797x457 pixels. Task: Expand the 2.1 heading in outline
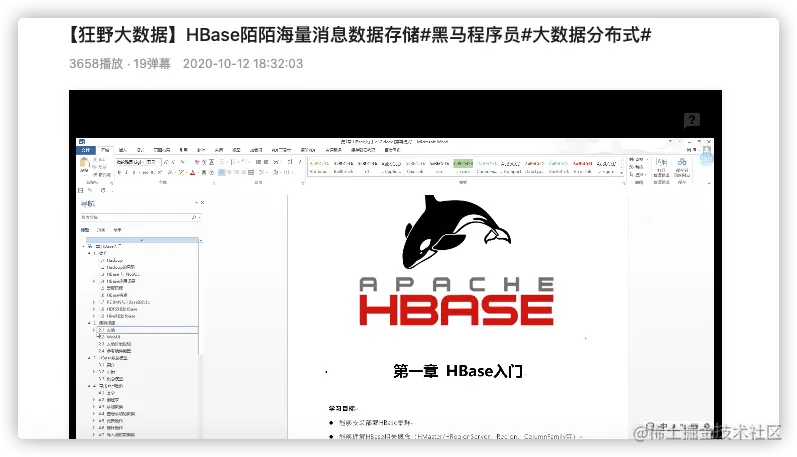click(94, 330)
